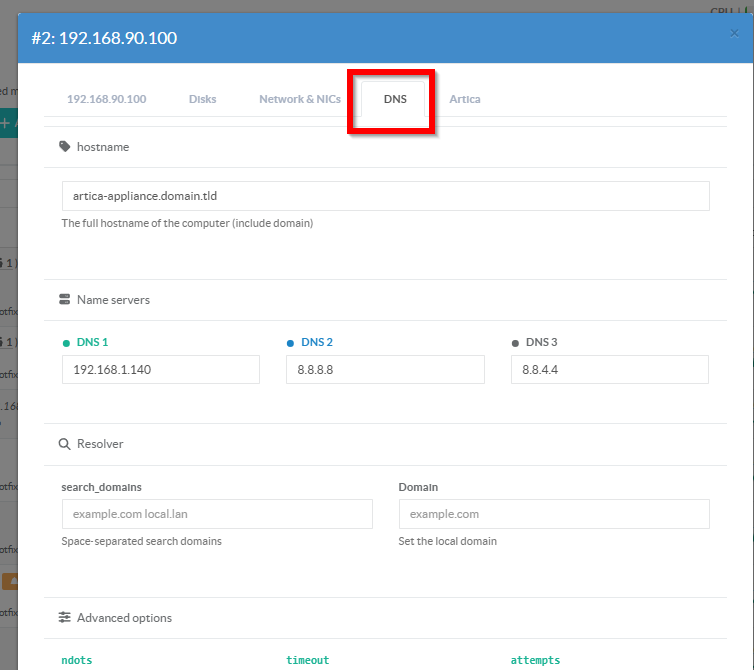Open the Artica tab
Viewport: 754px width, 670px height.
point(464,99)
